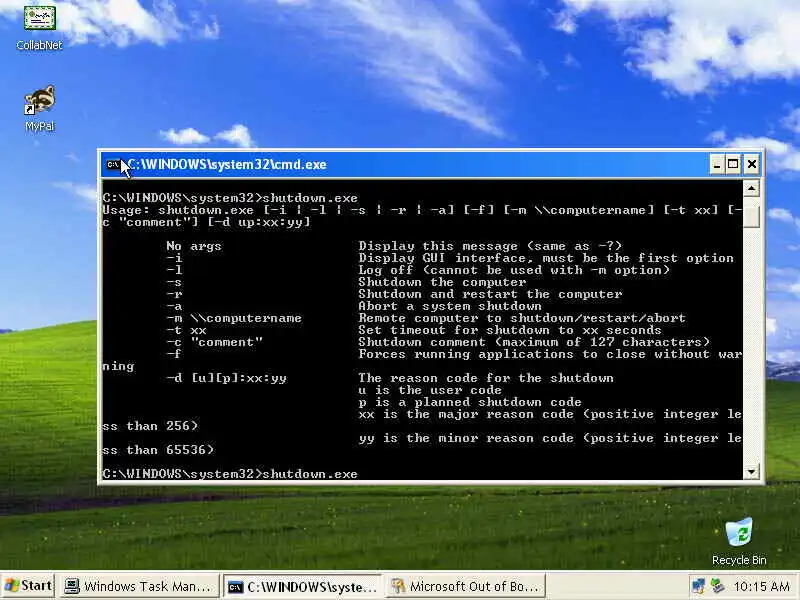This screenshot has width=800, height=600.
Task: Click 'Abort a system shutdown' text
Action: (450, 306)
